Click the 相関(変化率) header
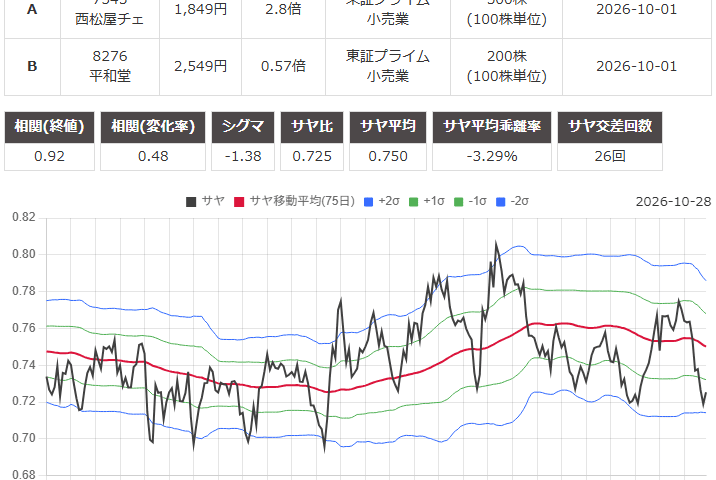The width and height of the screenshot is (716, 480). [153, 127]
